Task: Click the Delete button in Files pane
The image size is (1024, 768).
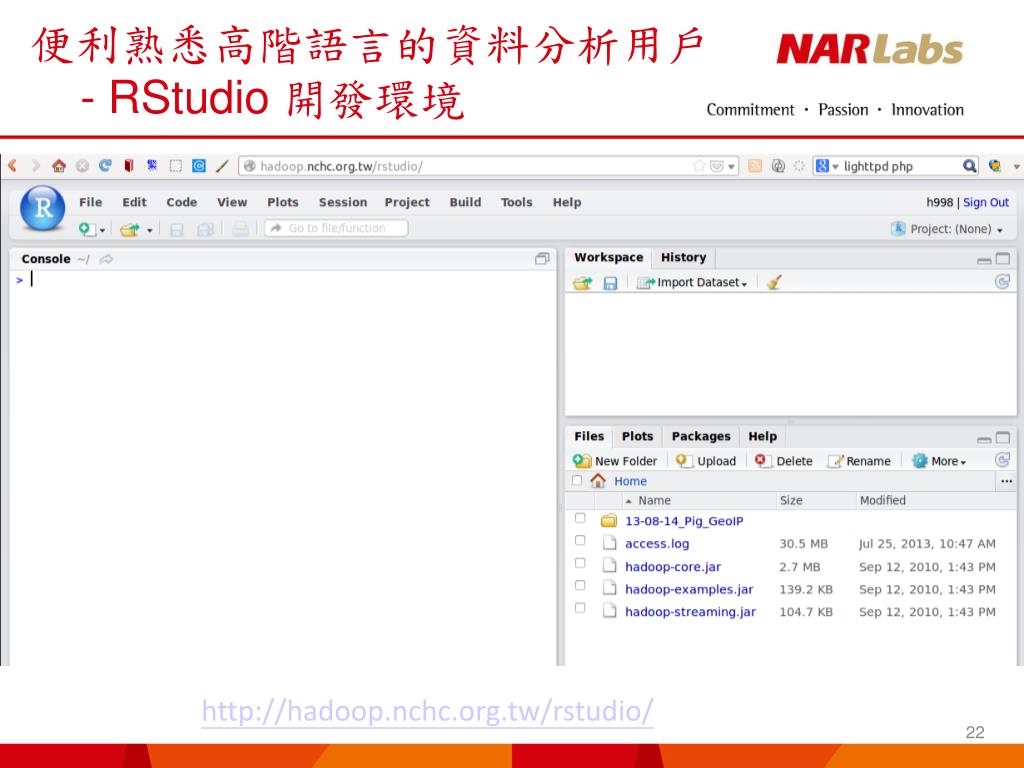Action: pyautogui.click(x=783, y=461)
